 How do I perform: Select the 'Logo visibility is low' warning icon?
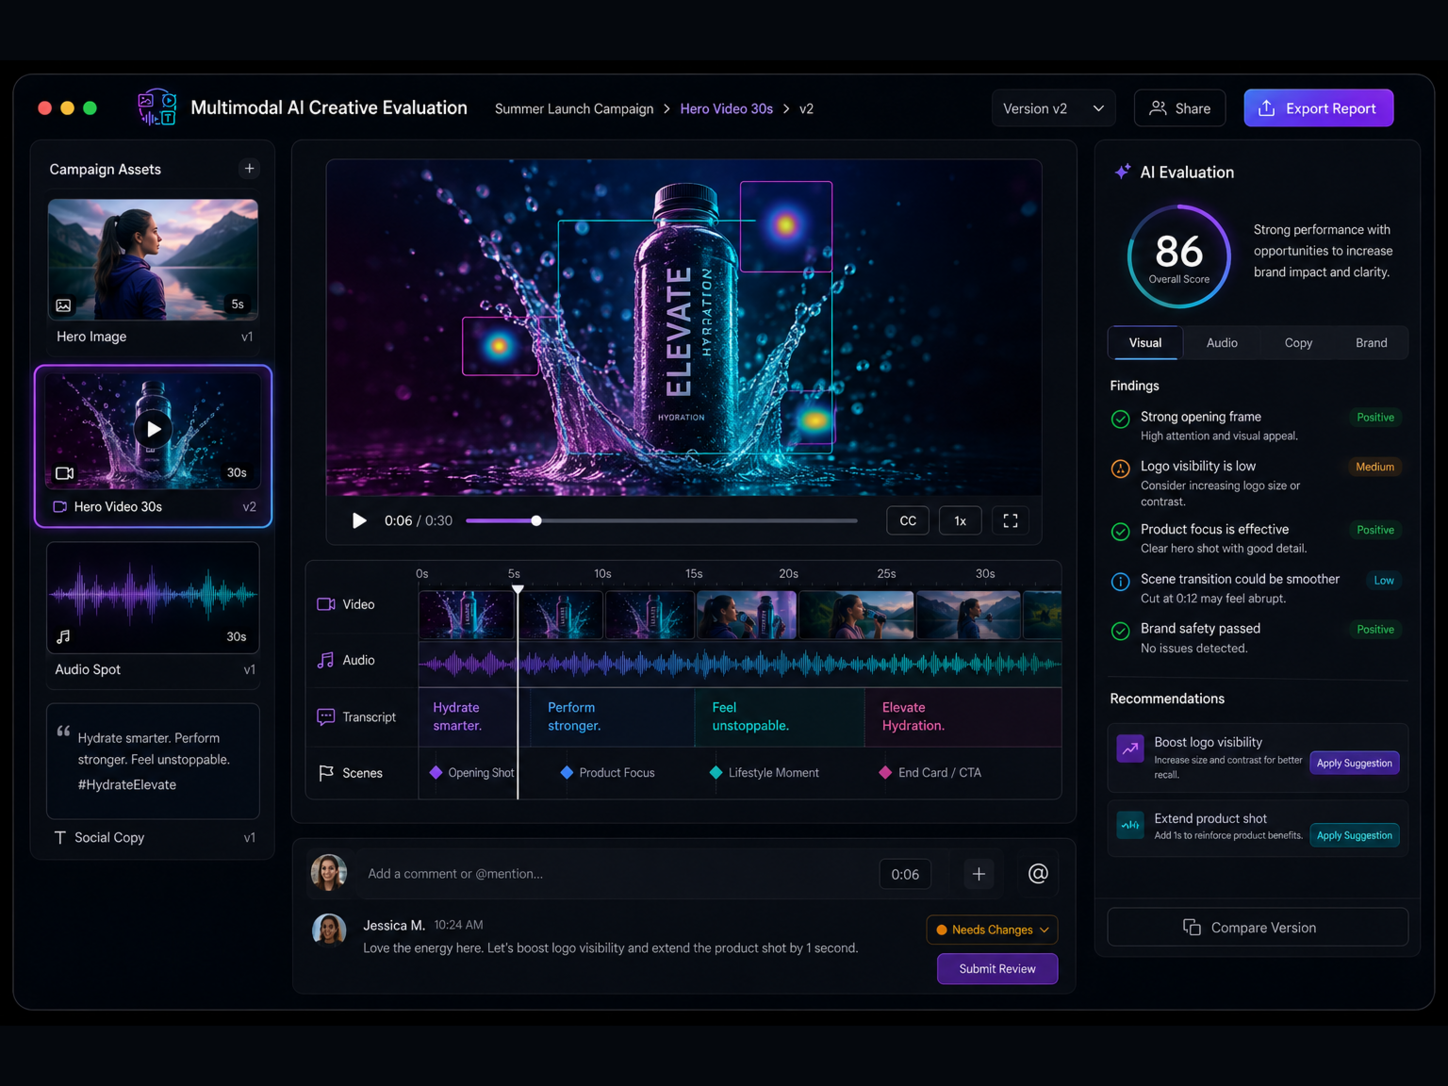1121,468
